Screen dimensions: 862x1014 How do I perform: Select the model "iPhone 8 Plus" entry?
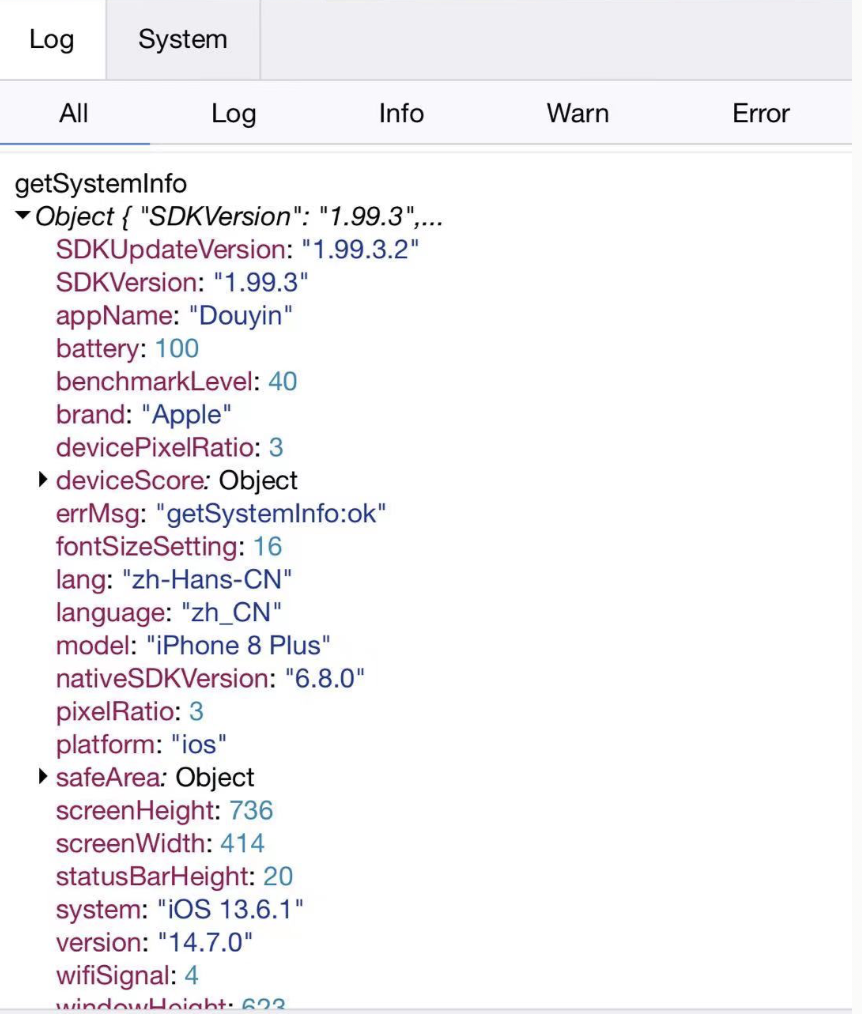193,645
